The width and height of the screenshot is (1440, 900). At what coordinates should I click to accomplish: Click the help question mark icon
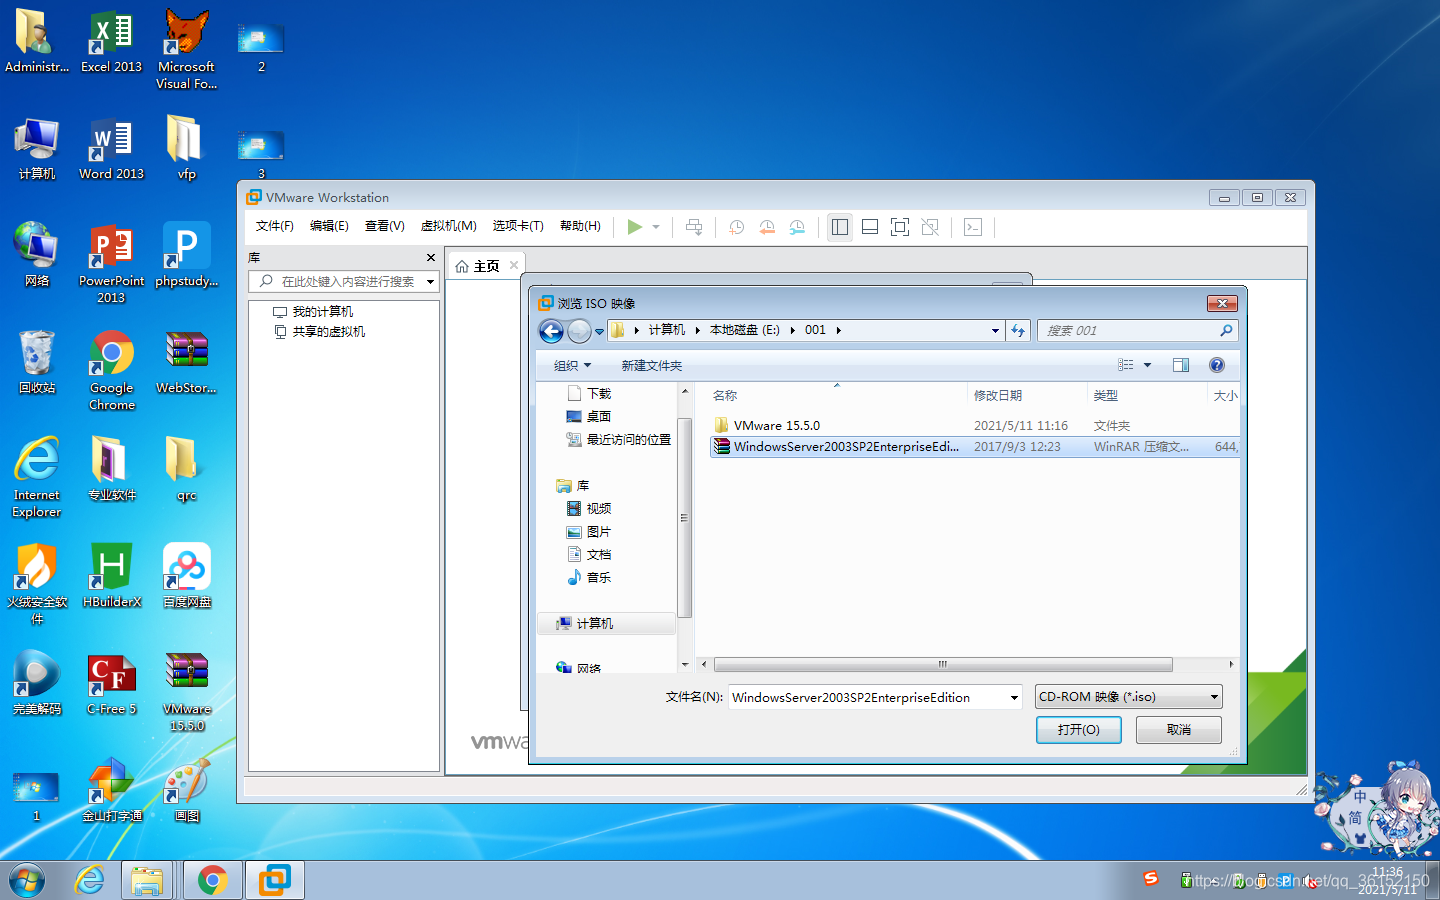pyautogui.click(x=1216, y=365)
